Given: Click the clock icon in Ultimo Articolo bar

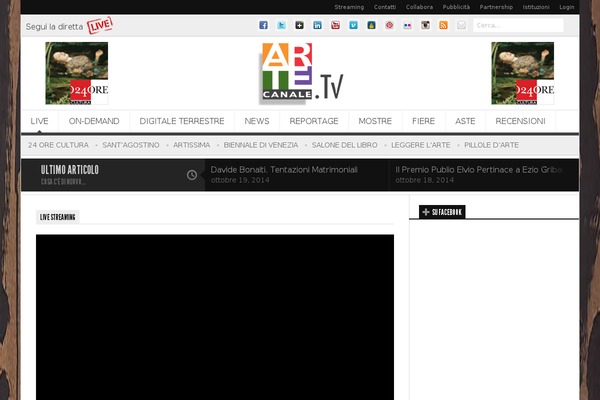Looking at the screenshot, I should pyautogui.click(x=192, y=175).
